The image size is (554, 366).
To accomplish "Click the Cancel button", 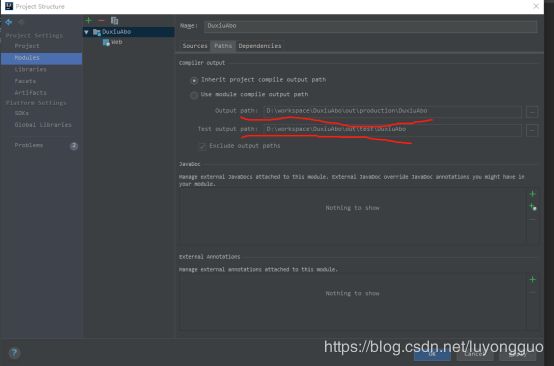I will (x=474, y=354).
